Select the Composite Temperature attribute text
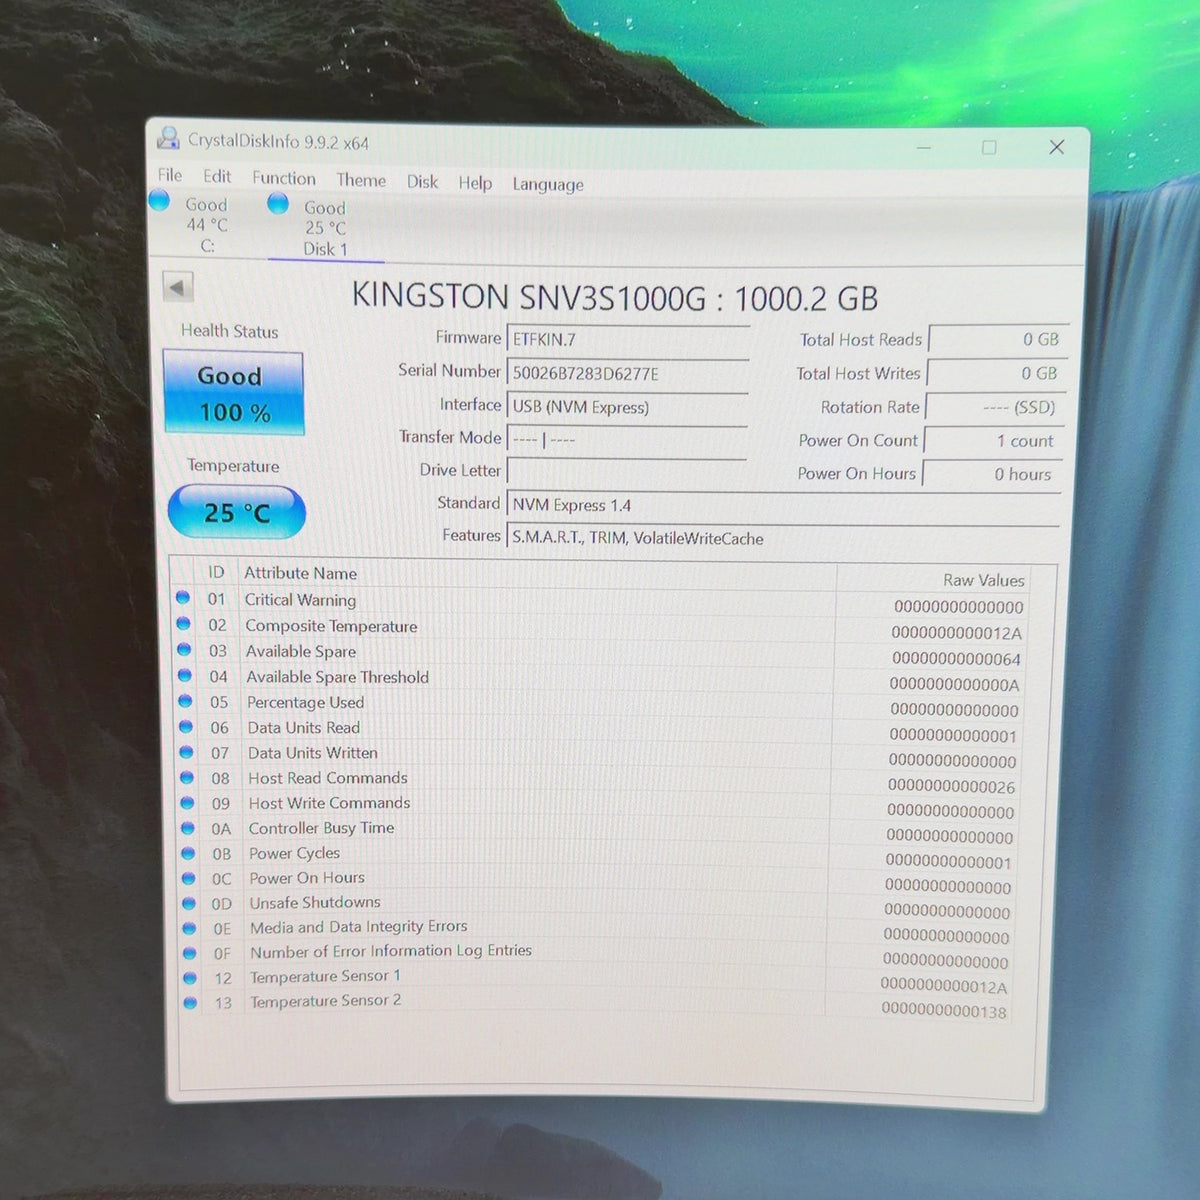The width and height of the screenshot is (1200, 1200). click(x=331, y=625)
